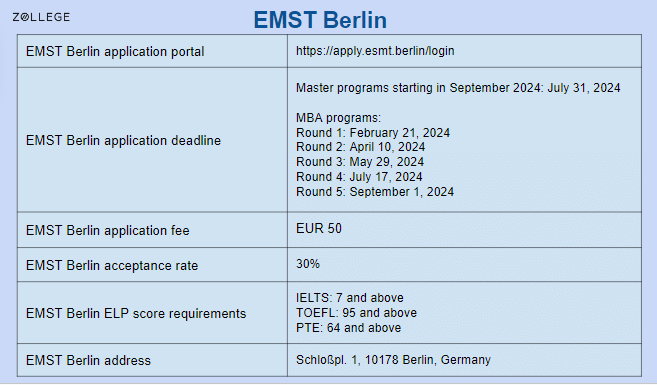
Task: Click the EMST Berlin title heading
Action: point(320,20)
